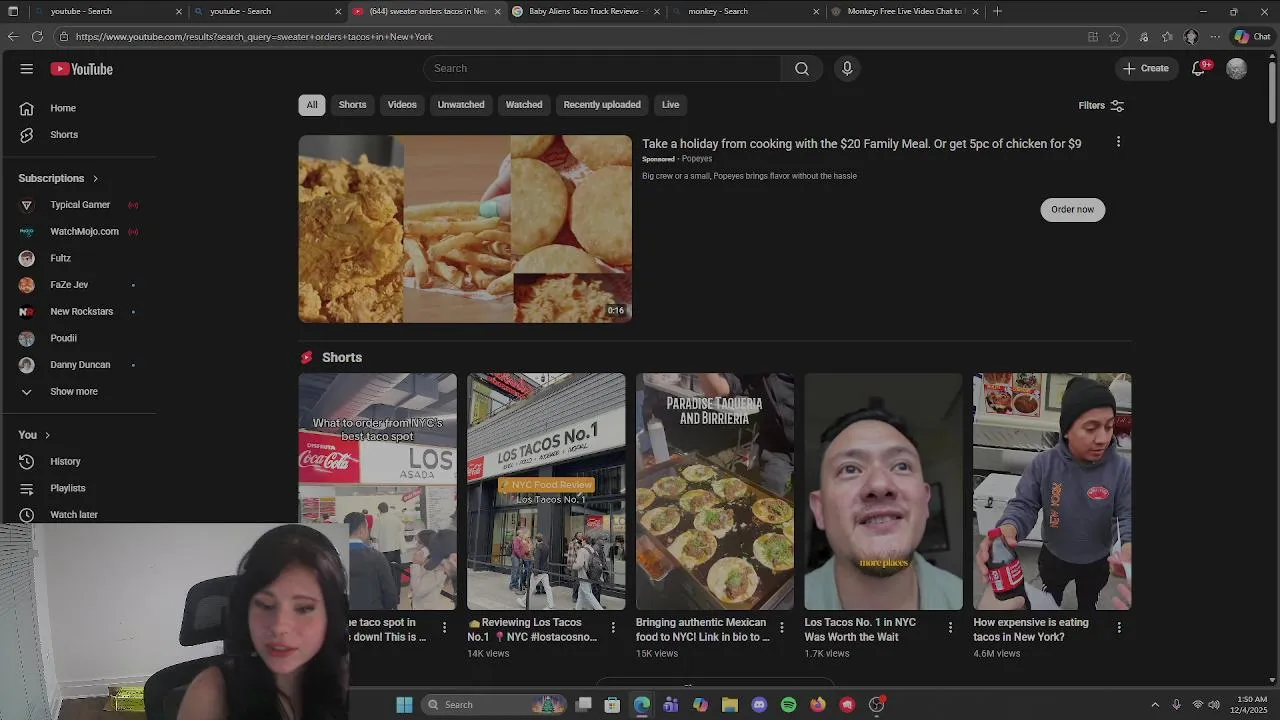Close the 'sweater orders tacos' browser tab
The width and height of the screenshot is (1280, 720).
click(x=497, y=11)
